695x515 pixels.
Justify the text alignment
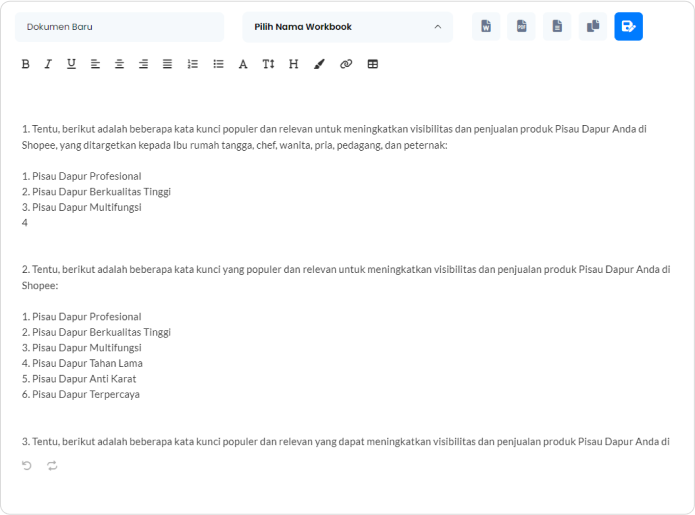point(167,64)
